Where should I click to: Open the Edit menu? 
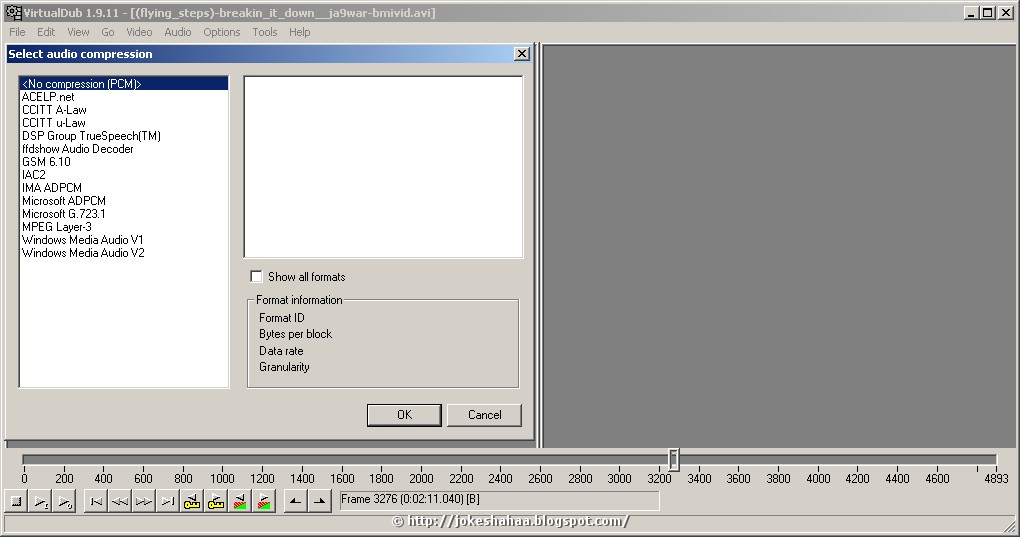tap(46, 32)
